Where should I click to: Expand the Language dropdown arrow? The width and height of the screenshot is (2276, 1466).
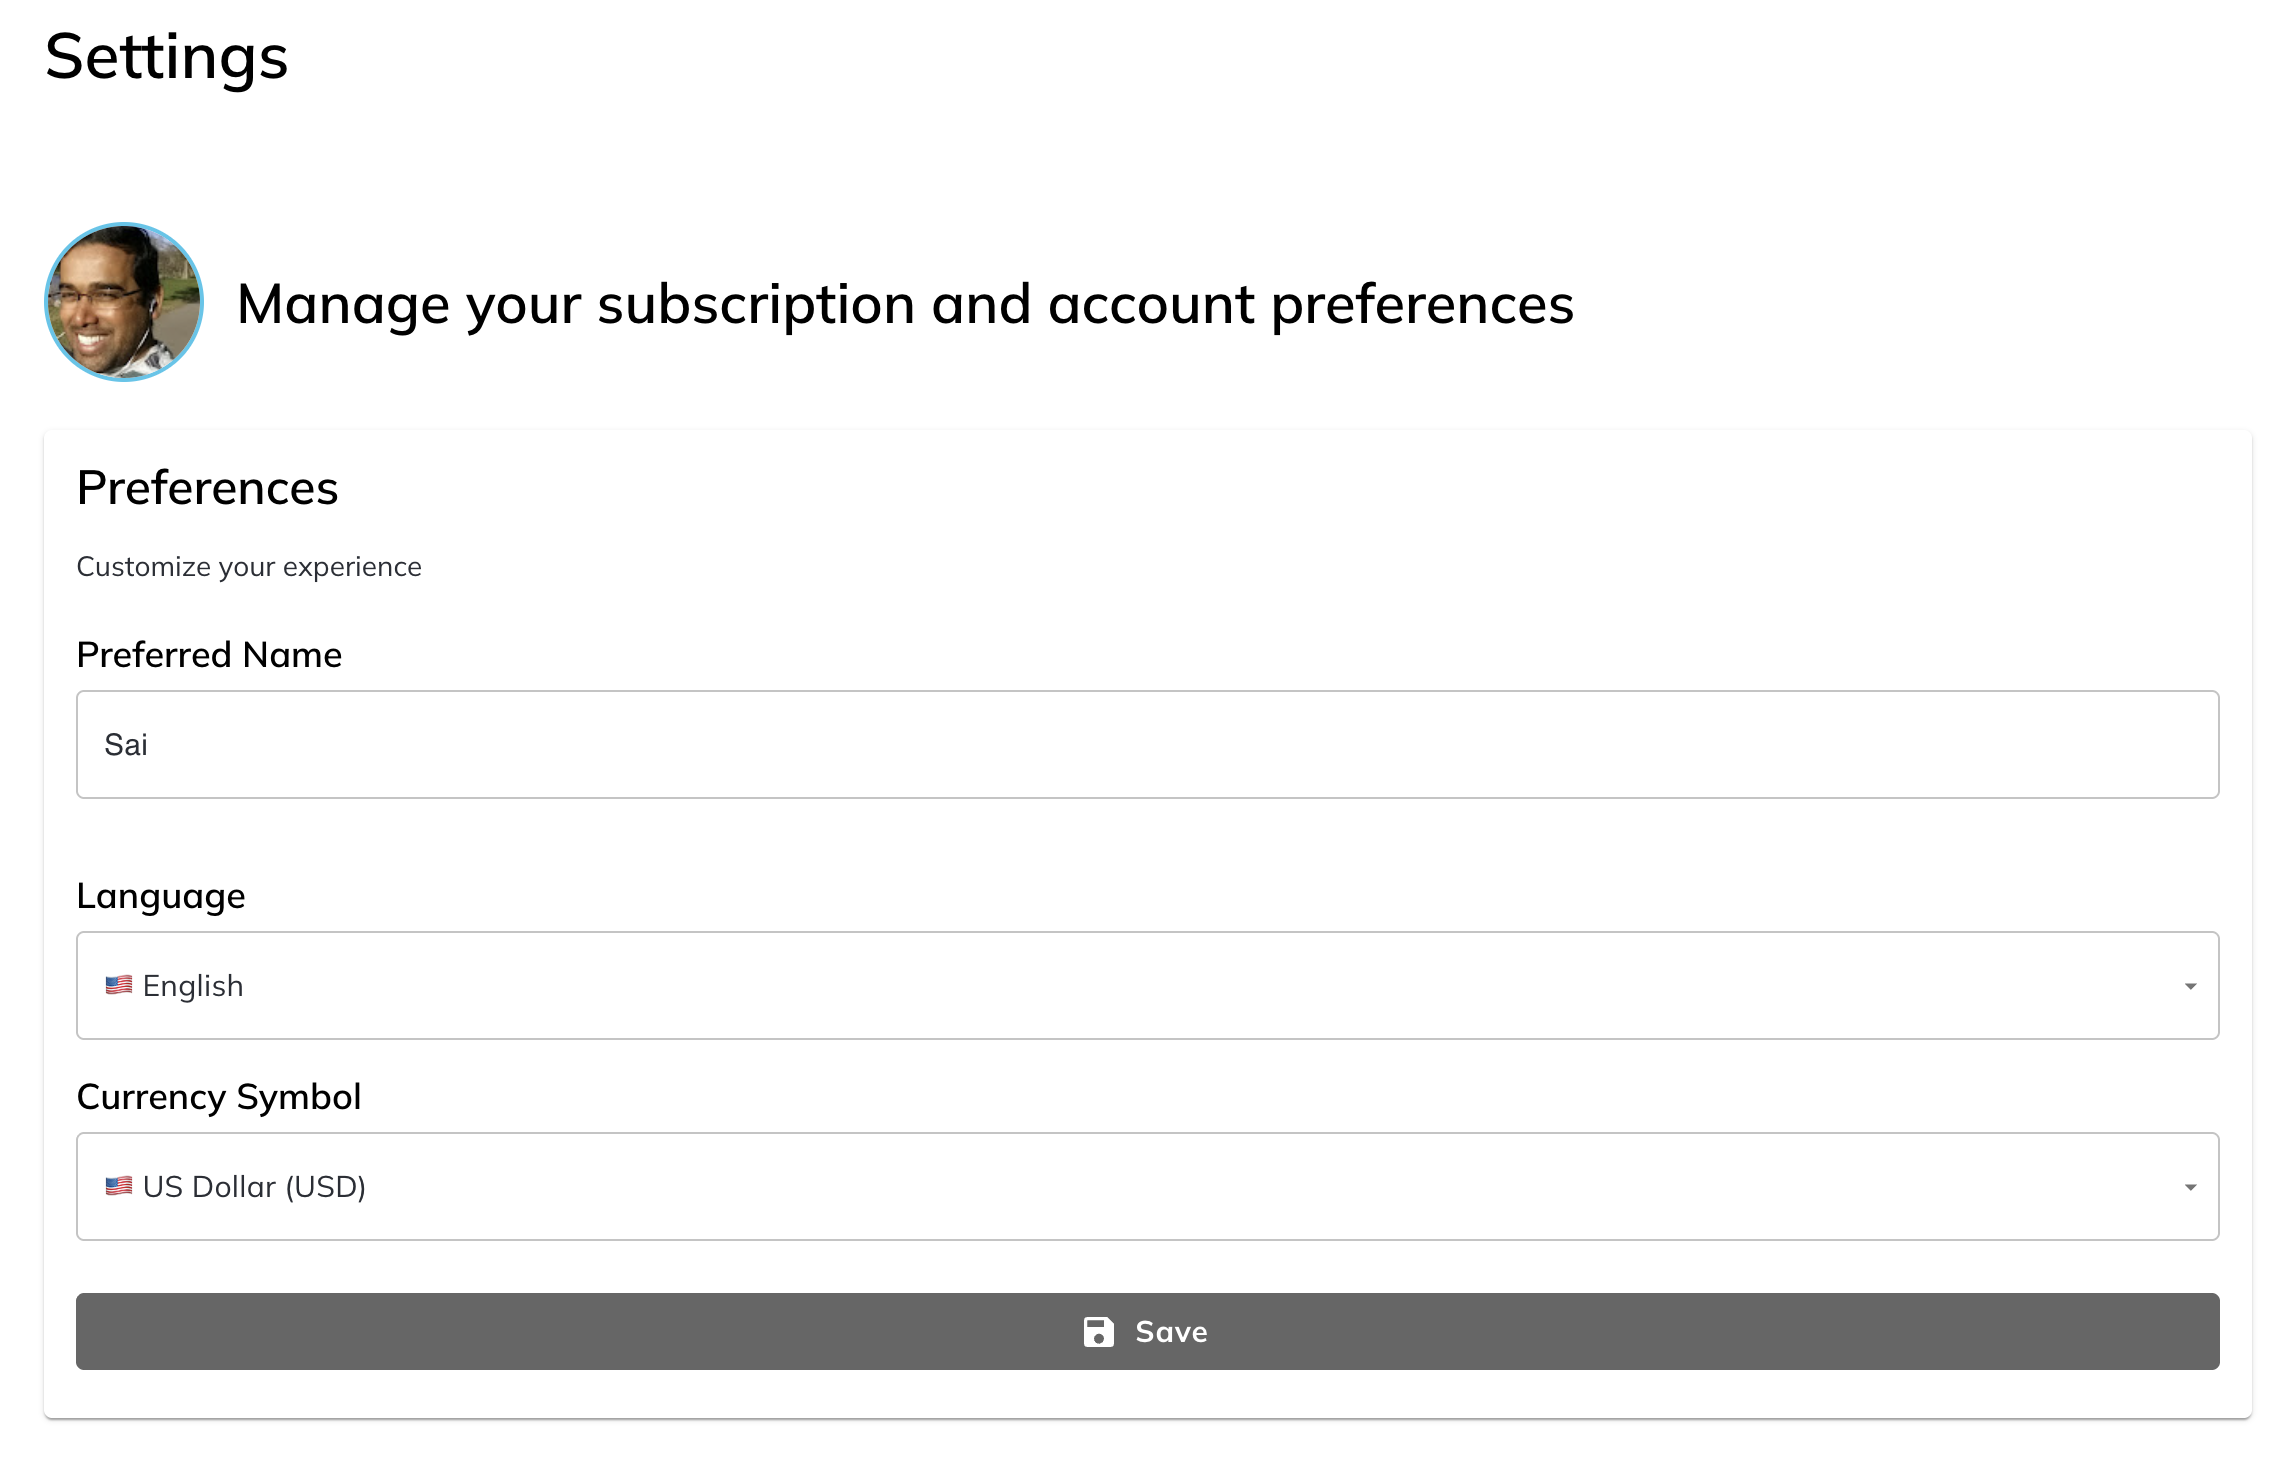2190,987
